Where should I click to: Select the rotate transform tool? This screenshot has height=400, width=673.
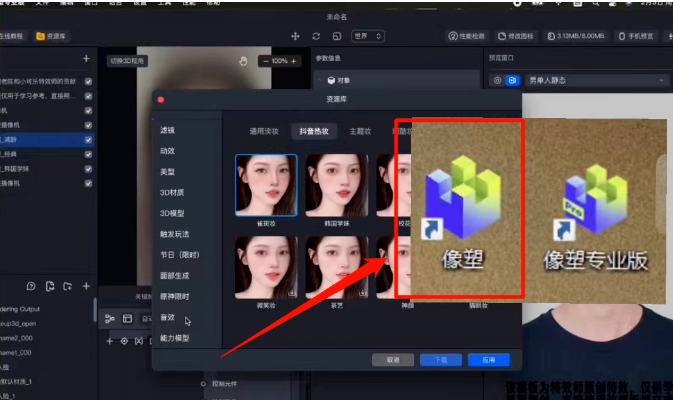(x=316, y=36)
